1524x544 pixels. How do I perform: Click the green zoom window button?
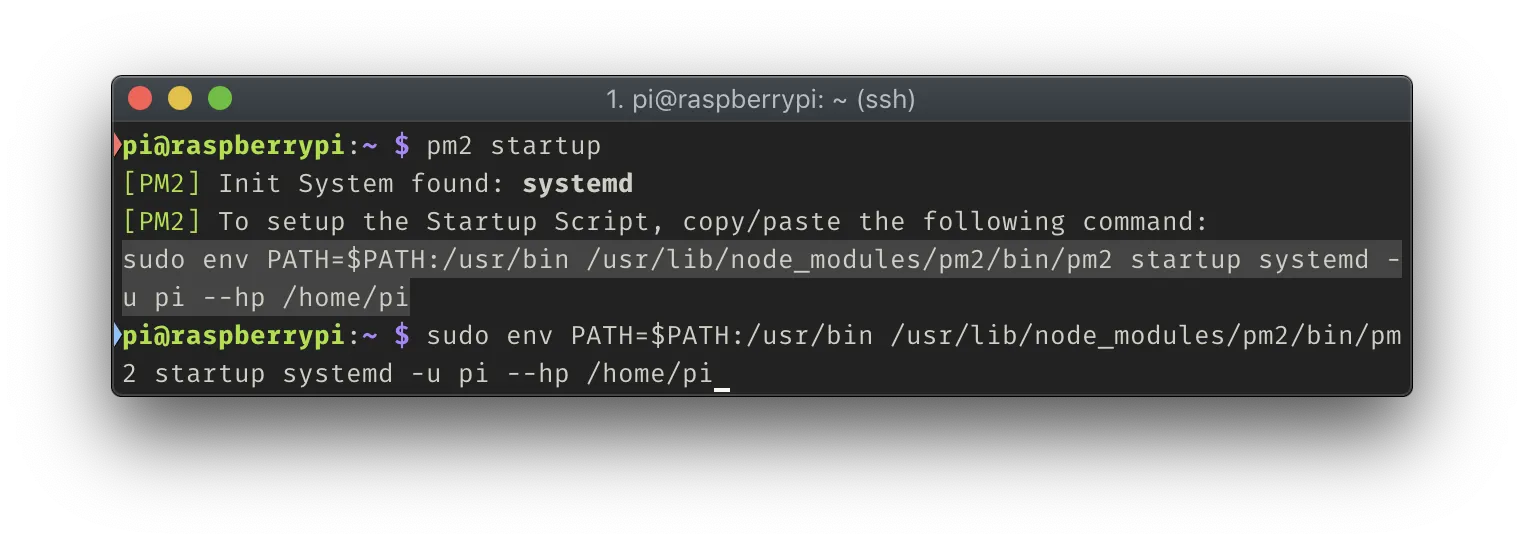pos(220,99)
